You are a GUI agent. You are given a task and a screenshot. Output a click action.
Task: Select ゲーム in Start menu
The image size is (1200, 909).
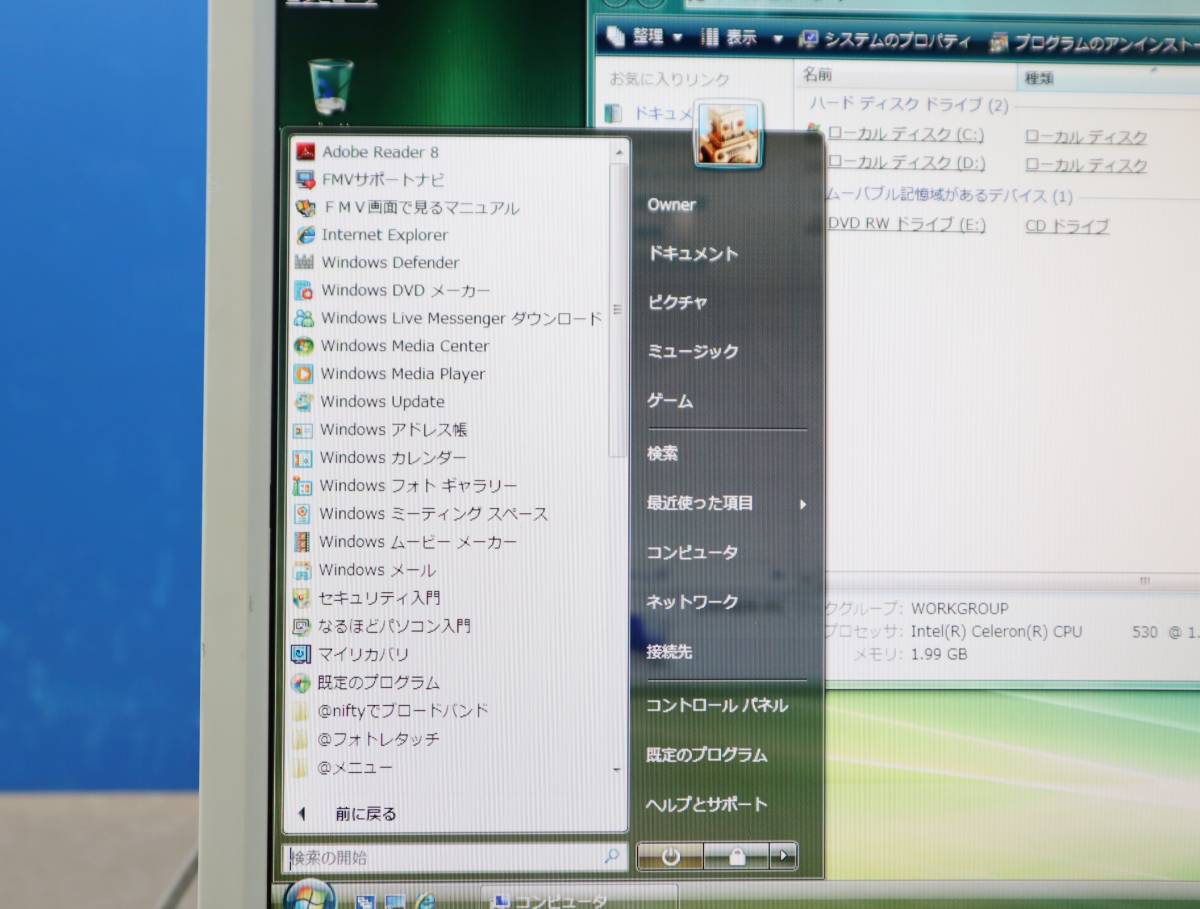[670, 401]
